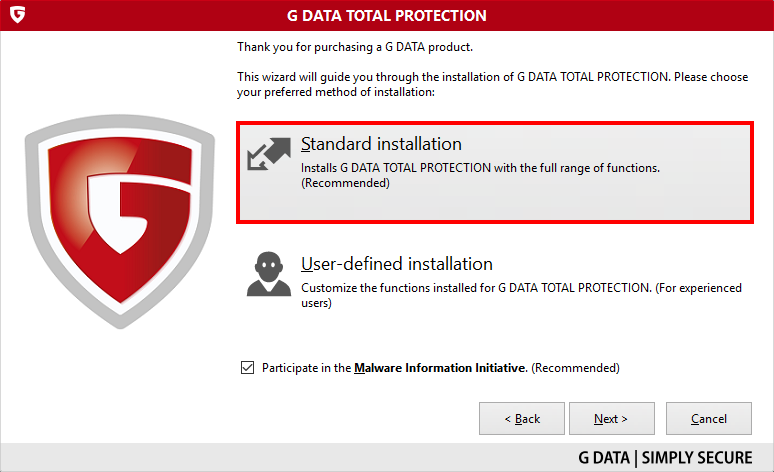Open the Malware Information Initiative link
774x472 pixels.
click(440, 368)
